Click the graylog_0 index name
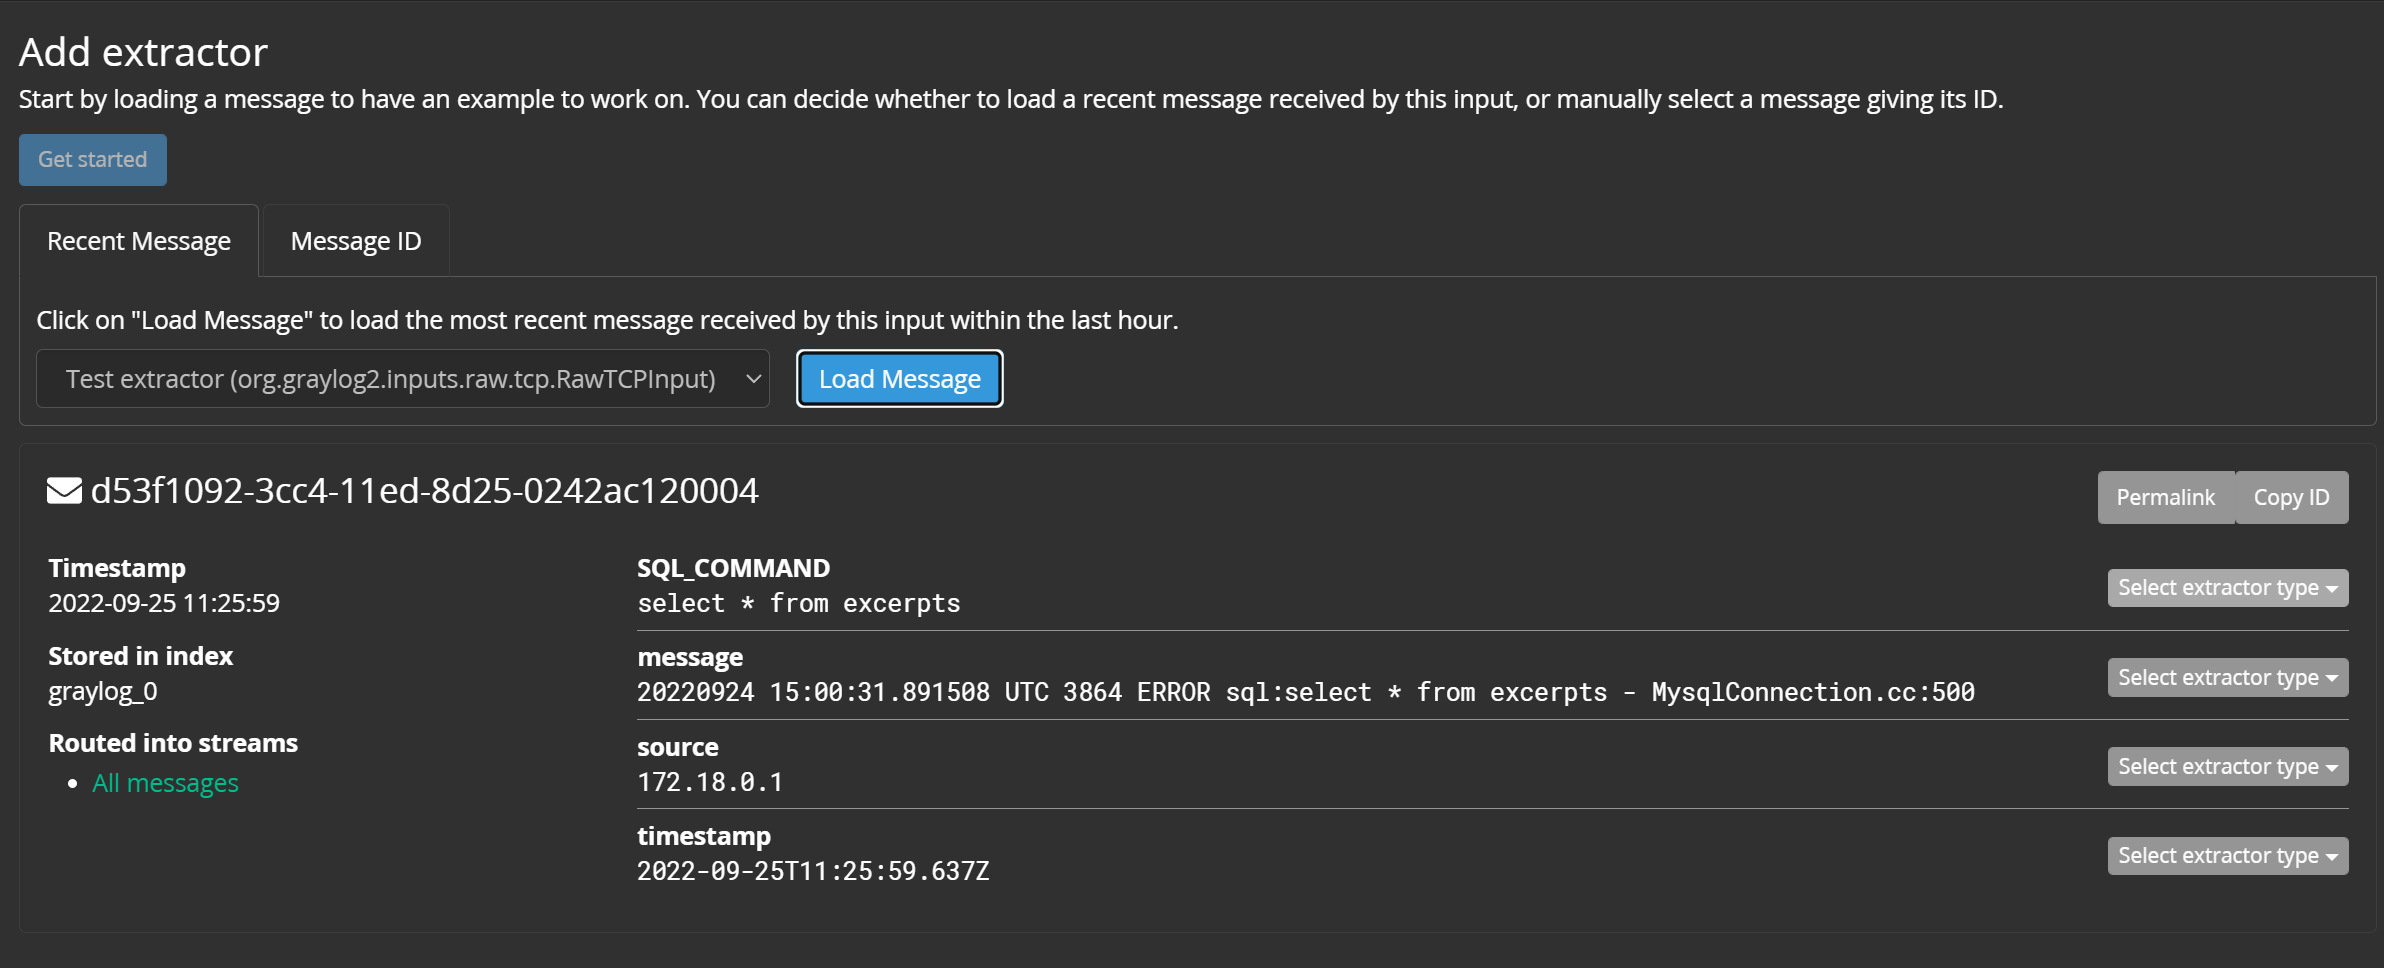 tap(103, 692)
